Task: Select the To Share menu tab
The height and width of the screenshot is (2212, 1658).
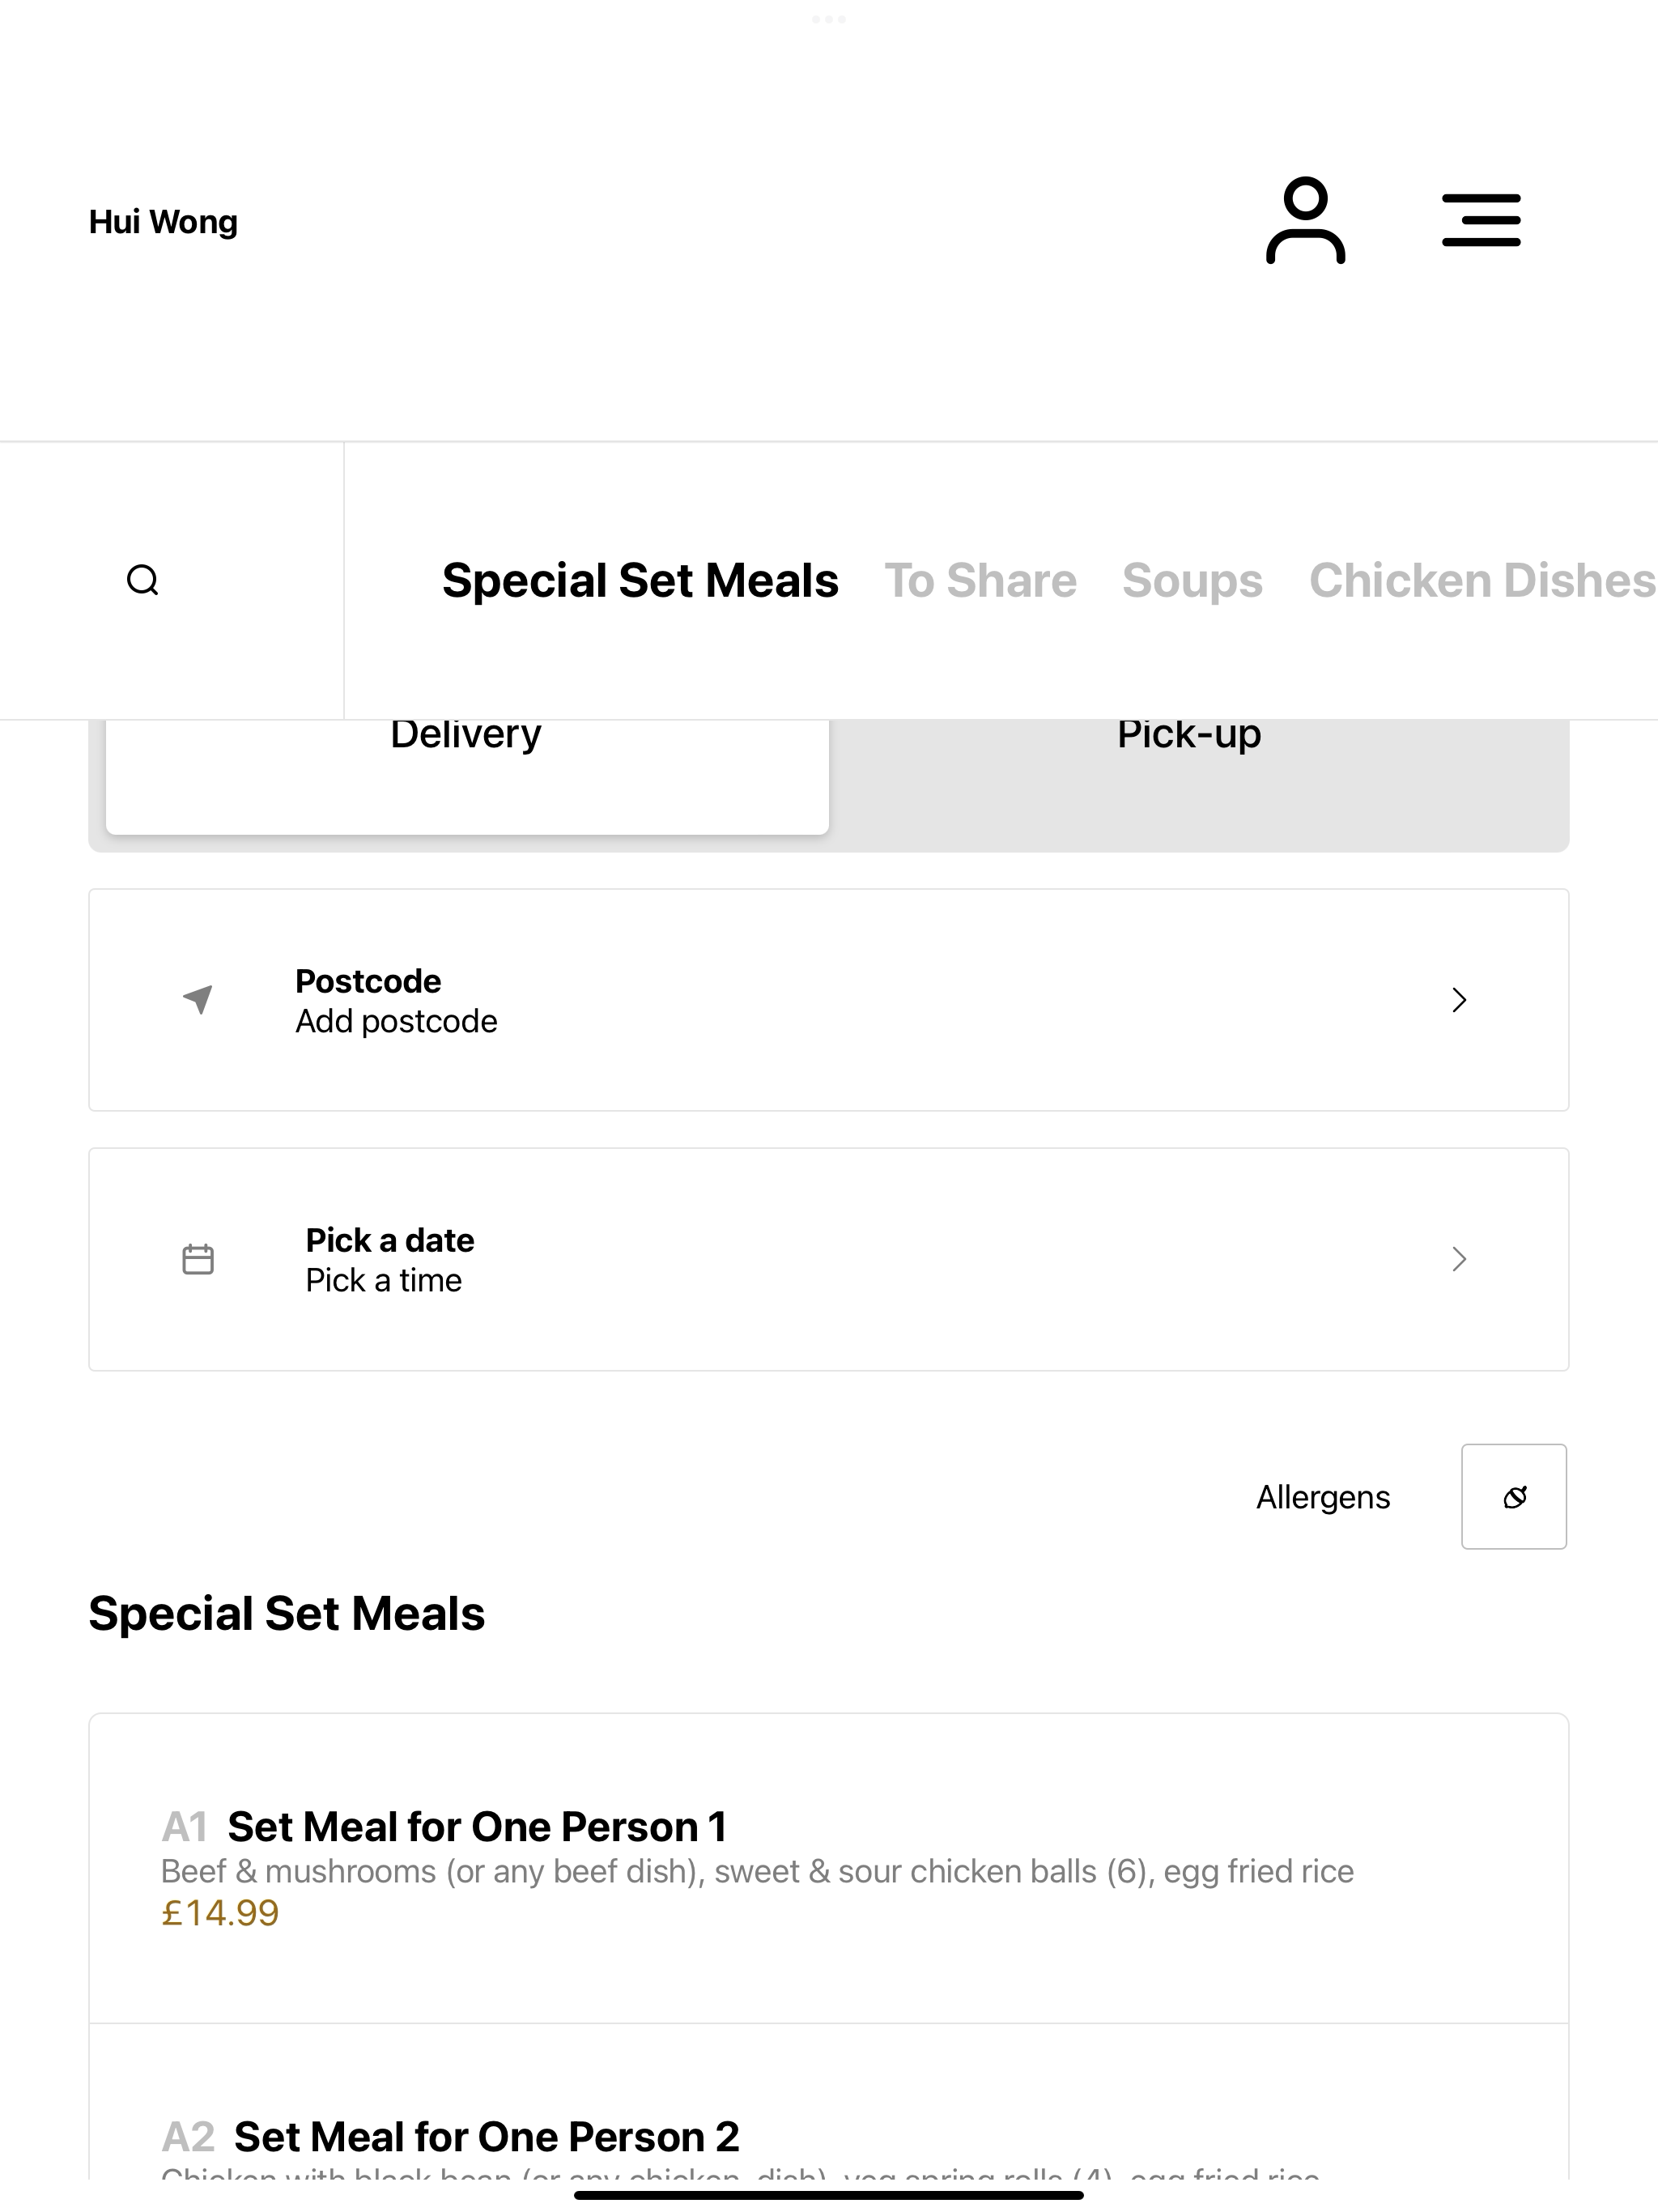Action: click(x=980, y=581)
